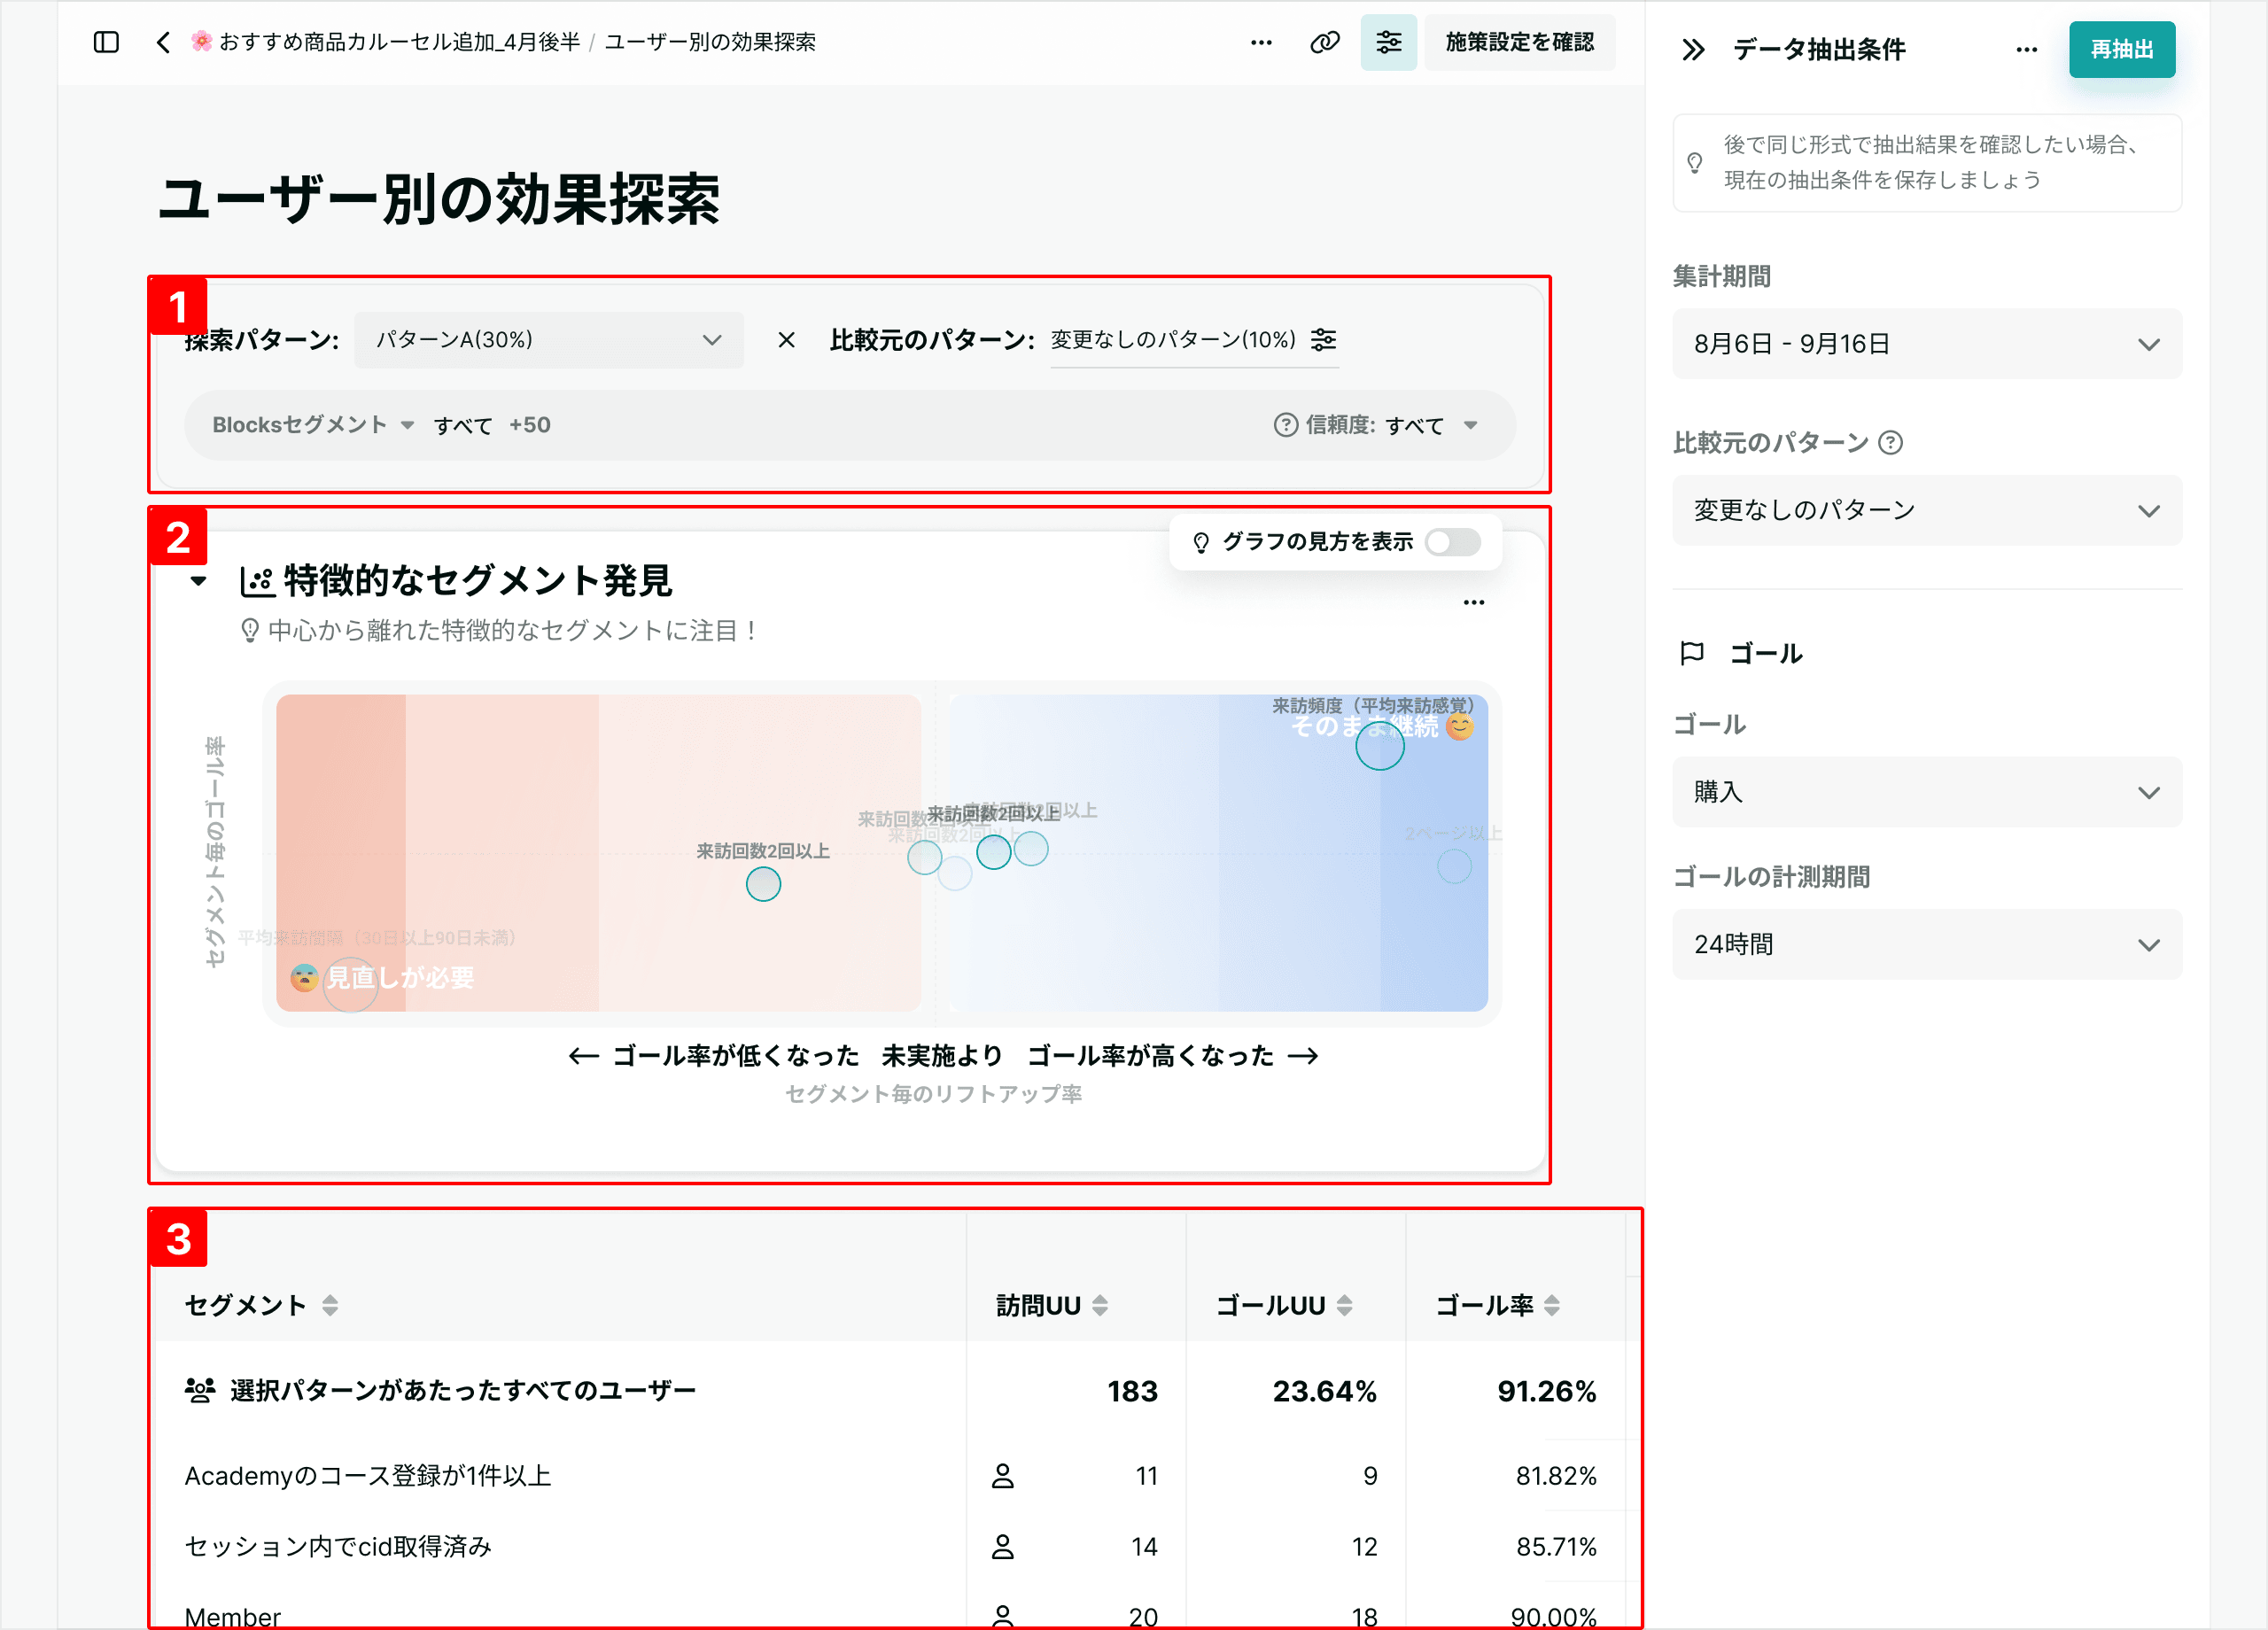The width and height of the screenshot is (2268, 1630).
Task: Open the Blocksセグメント filter dropdown
Action: click(x=312, y=425)
